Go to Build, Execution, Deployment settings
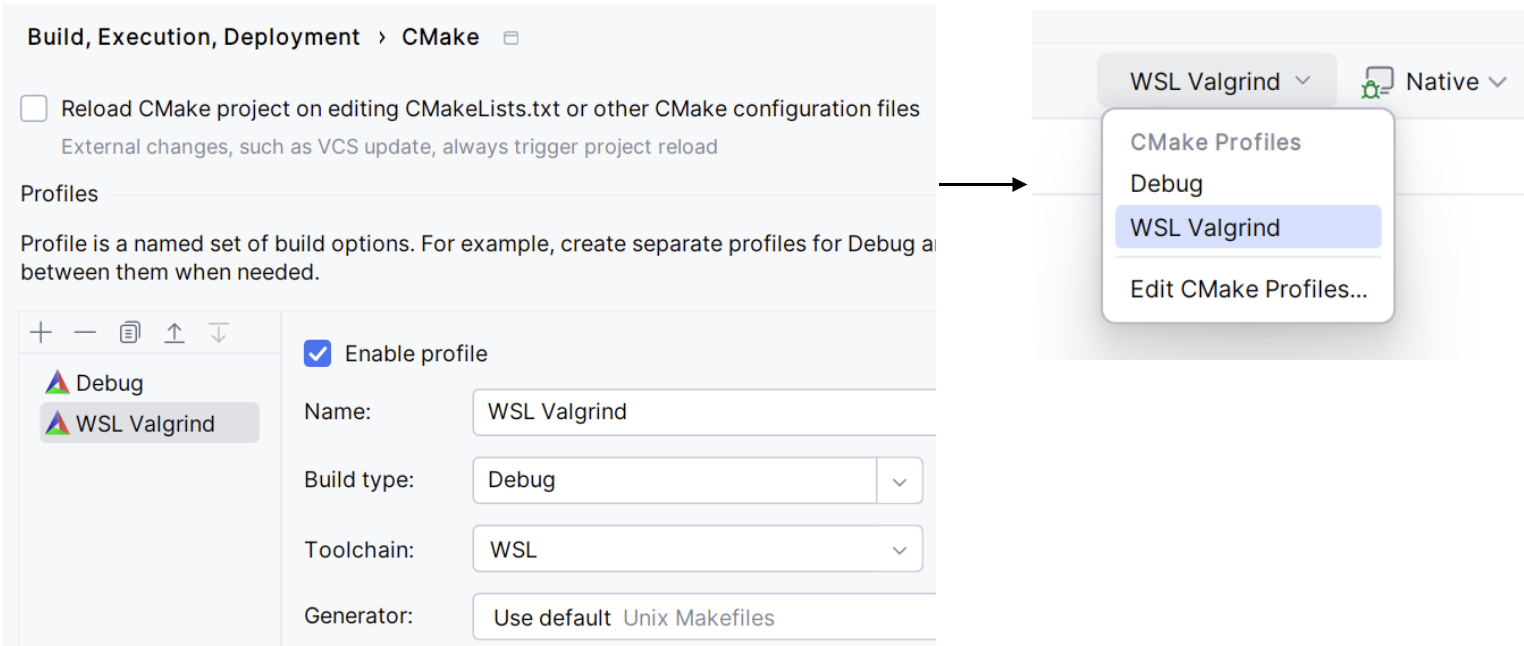The width and height of the screenshot is (1524, 646). coord(193,36)
